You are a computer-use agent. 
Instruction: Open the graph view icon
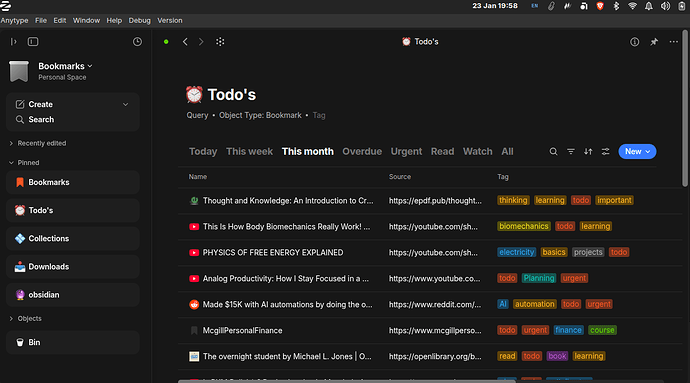[220, 41]
